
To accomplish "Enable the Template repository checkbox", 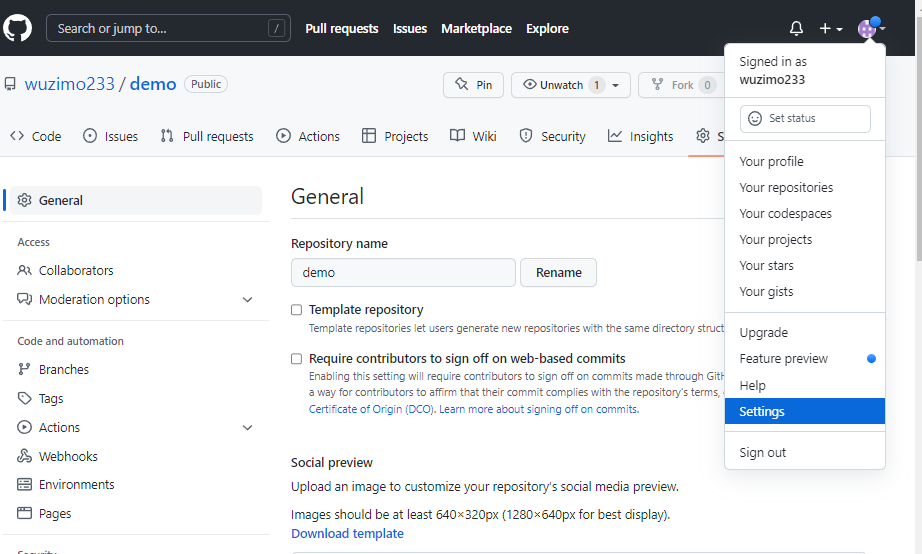I will pyautogui.click(x=296, y=310).
